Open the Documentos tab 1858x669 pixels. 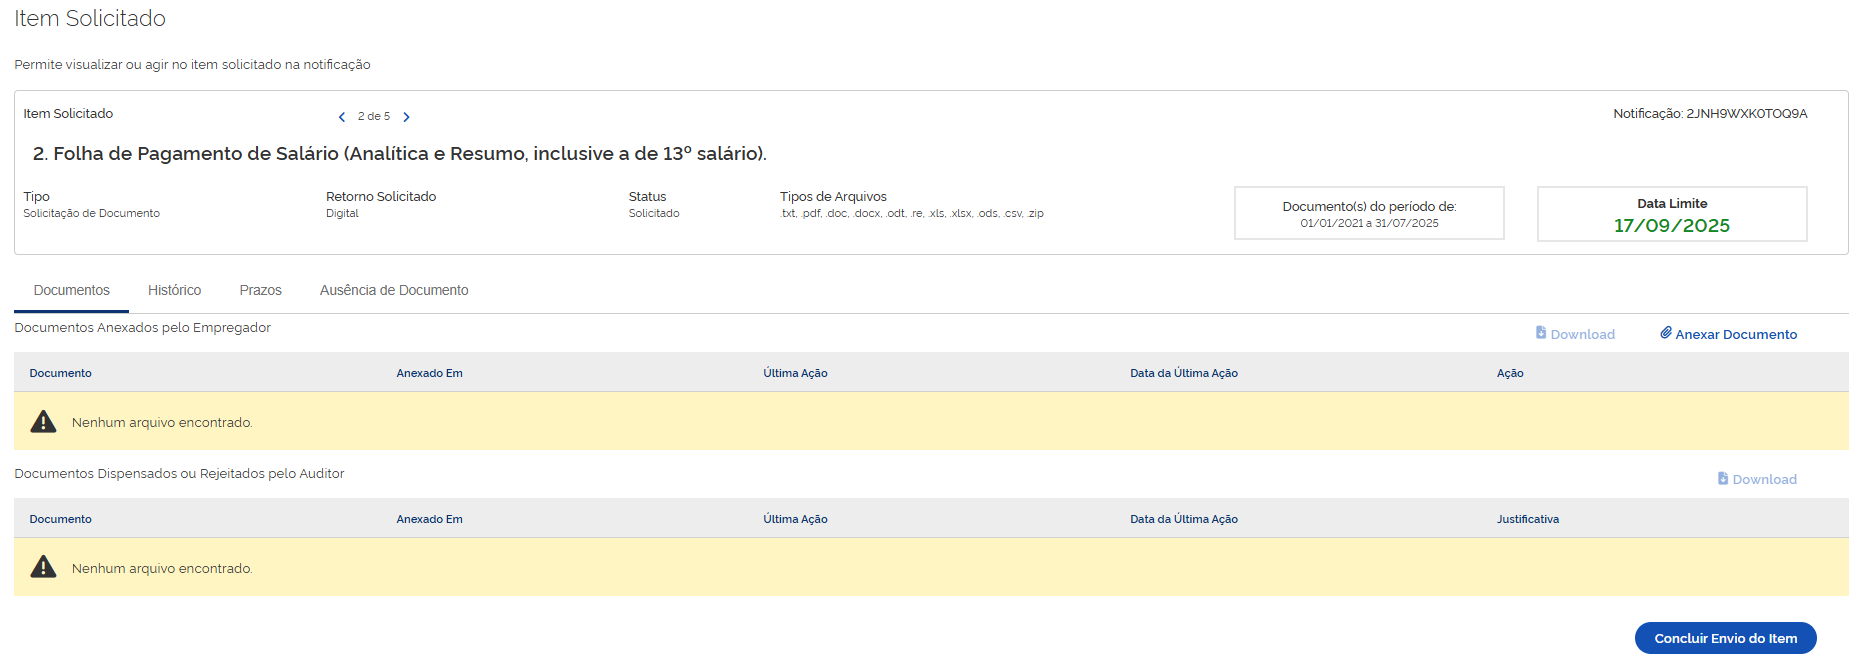coord(72,290)
